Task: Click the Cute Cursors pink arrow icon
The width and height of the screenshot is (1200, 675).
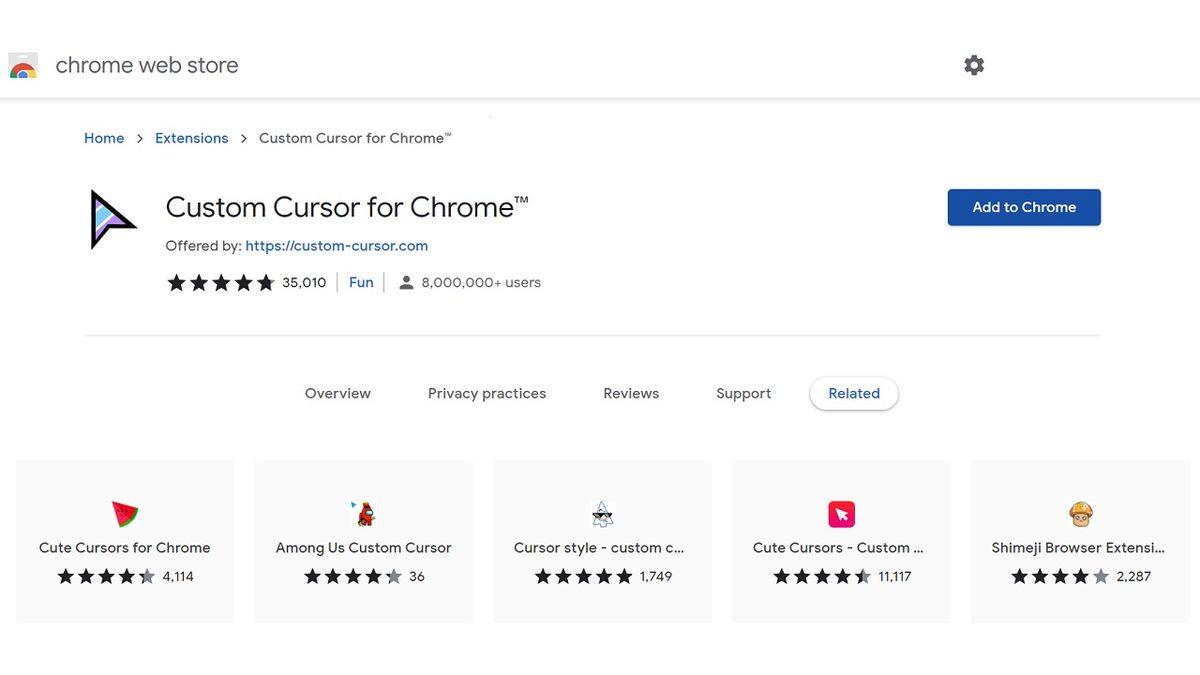Action: pos(841,514)
